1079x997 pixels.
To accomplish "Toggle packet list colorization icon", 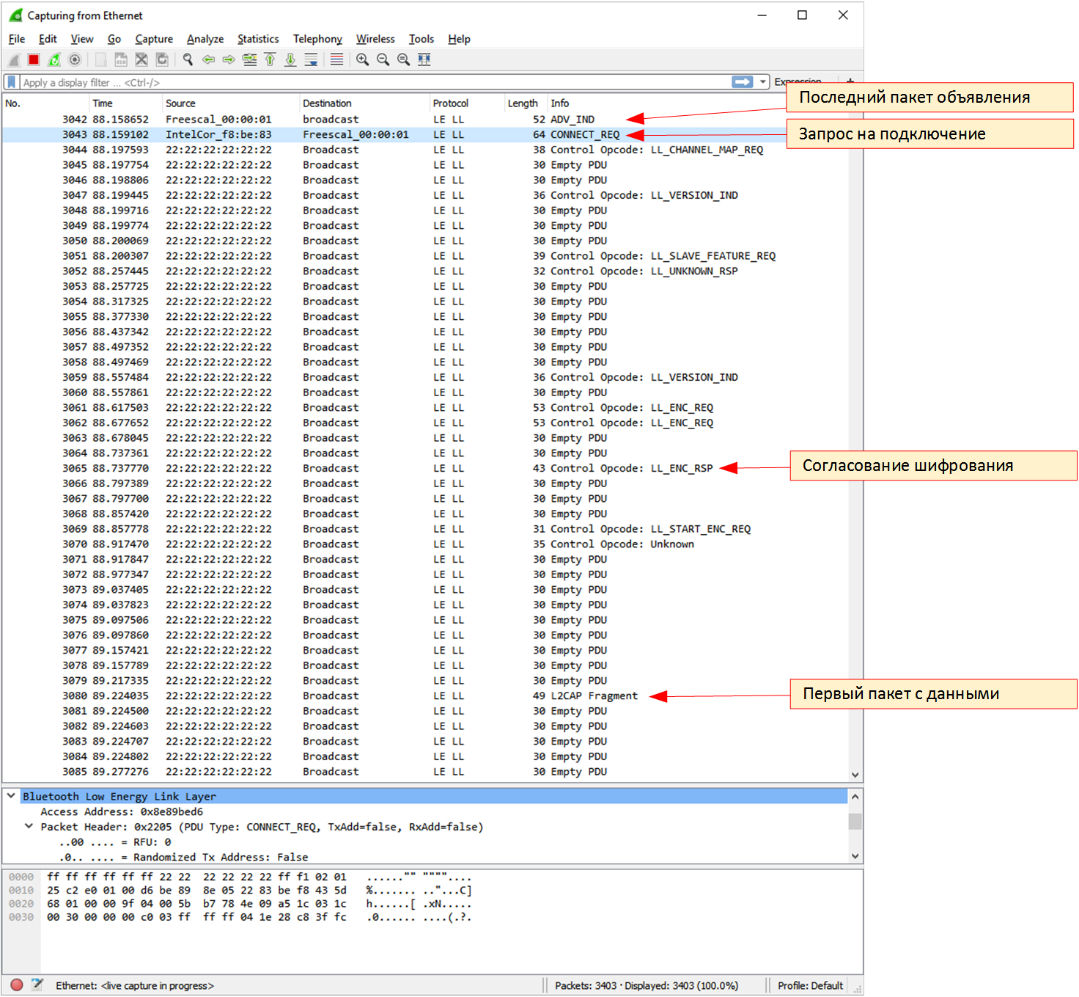I will pos(336,60).
